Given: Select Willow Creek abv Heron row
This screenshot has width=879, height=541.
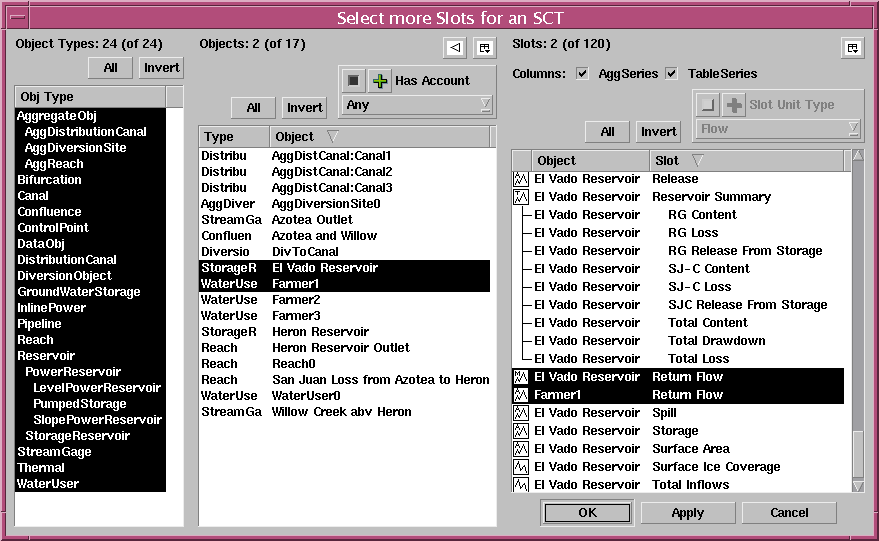Looking at the screenshot, I should coord(345,411).
